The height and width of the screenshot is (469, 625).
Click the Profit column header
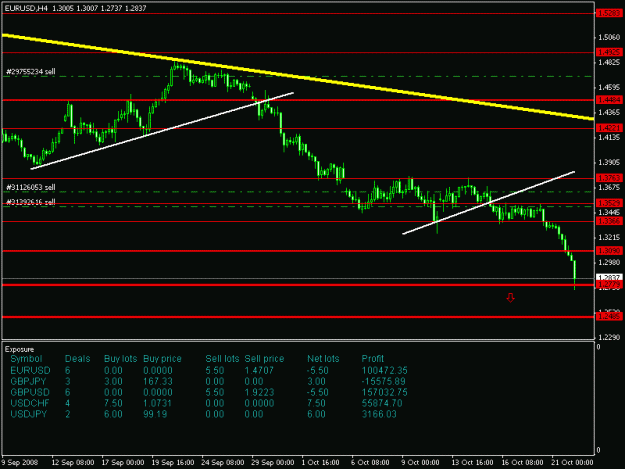click(373, 359)
